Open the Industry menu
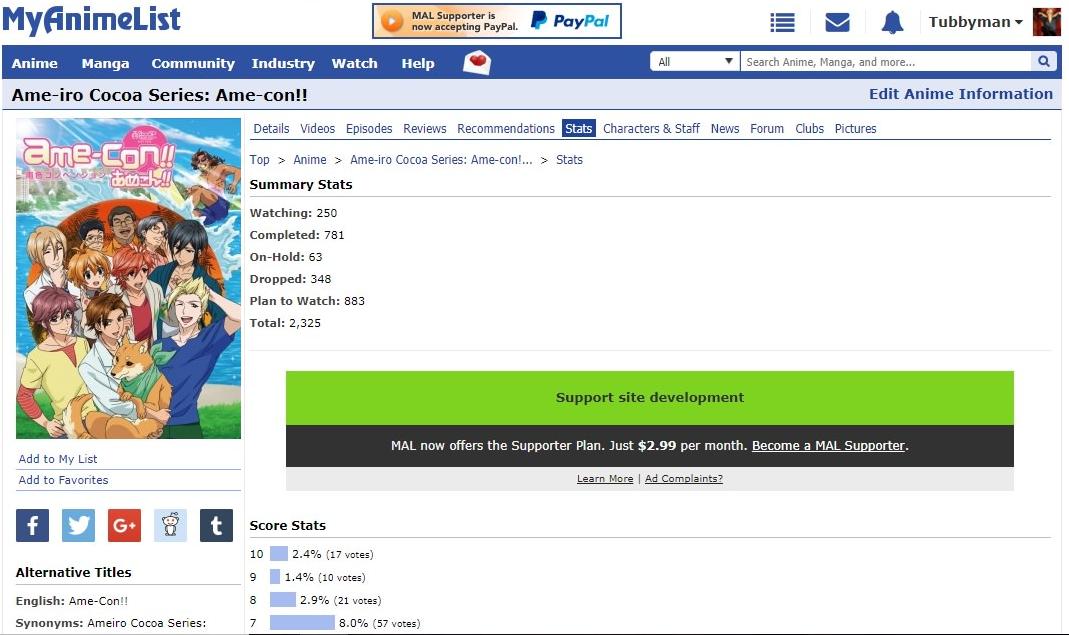 pyautogui.click(x=283, y=63)
